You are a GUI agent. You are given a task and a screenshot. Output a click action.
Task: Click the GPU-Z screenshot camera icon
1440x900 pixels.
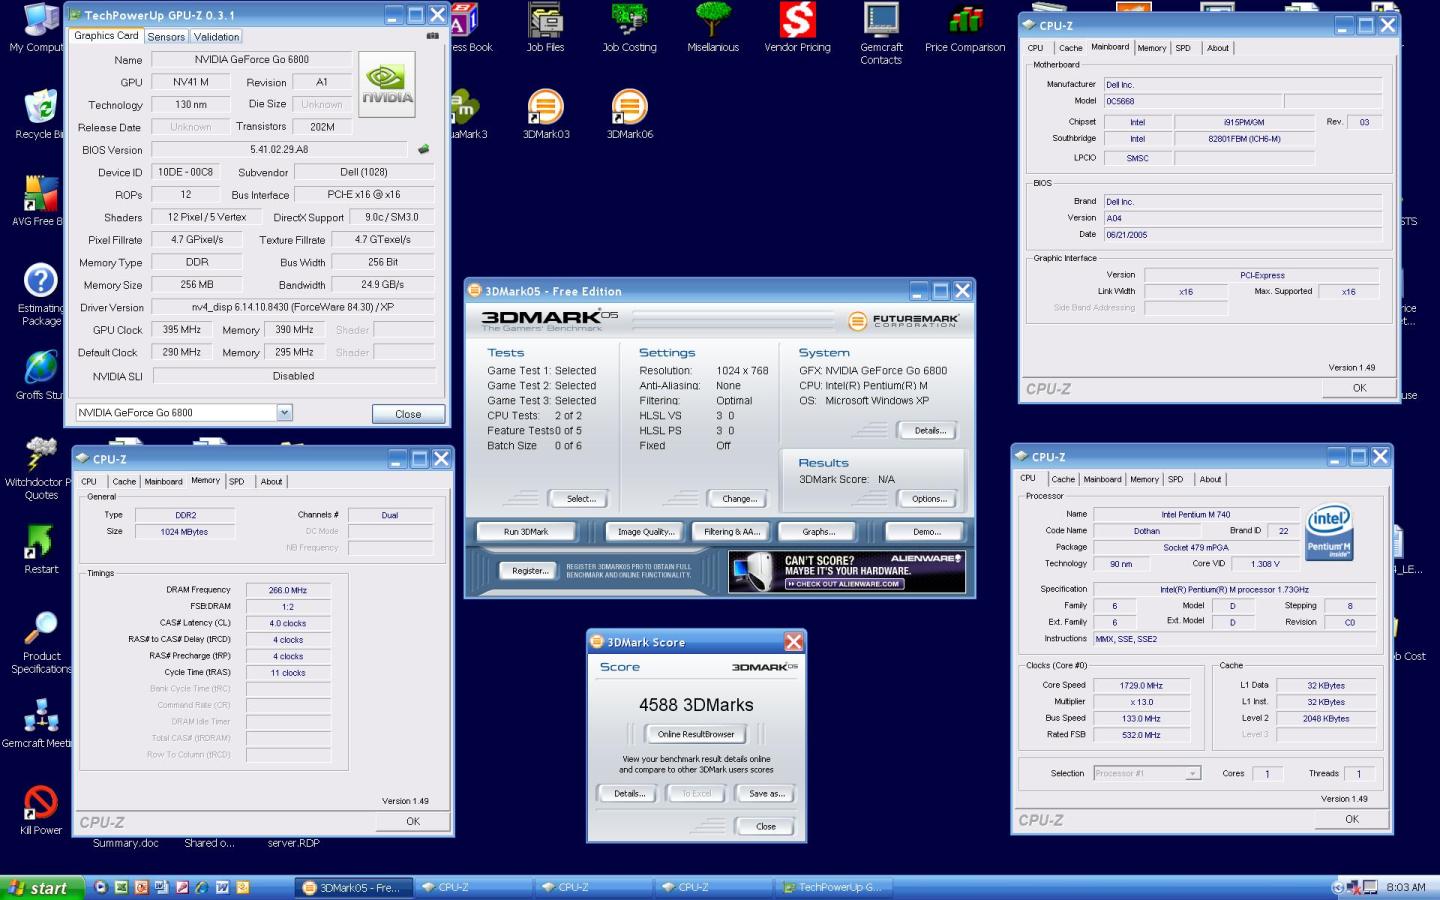[433, 36]
